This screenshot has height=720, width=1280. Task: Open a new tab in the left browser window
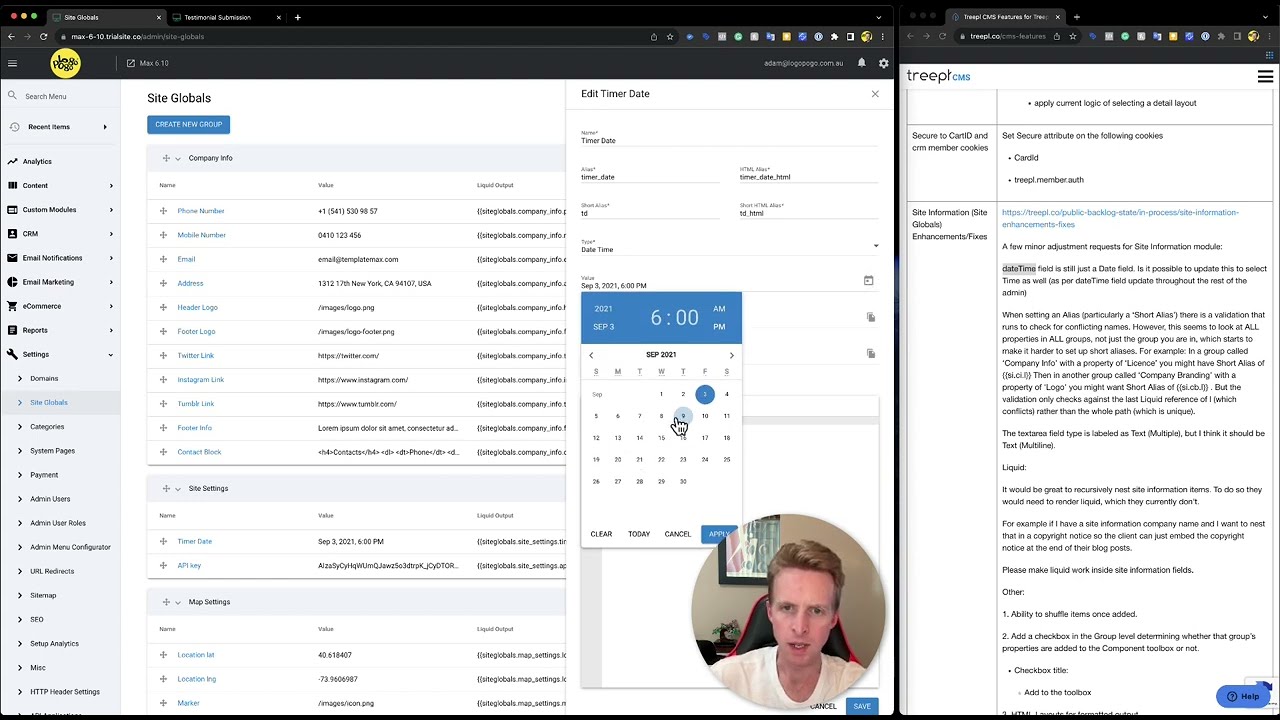coord(297,17)
